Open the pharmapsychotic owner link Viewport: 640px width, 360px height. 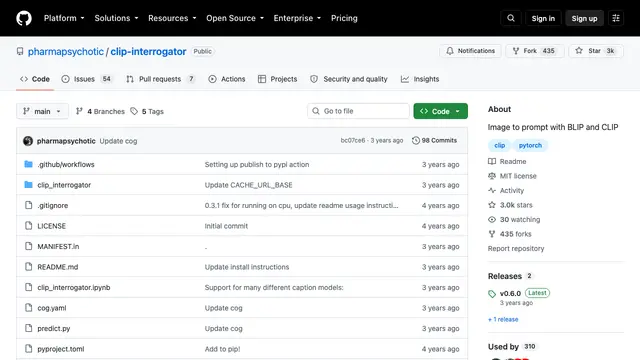click(66, 51)
